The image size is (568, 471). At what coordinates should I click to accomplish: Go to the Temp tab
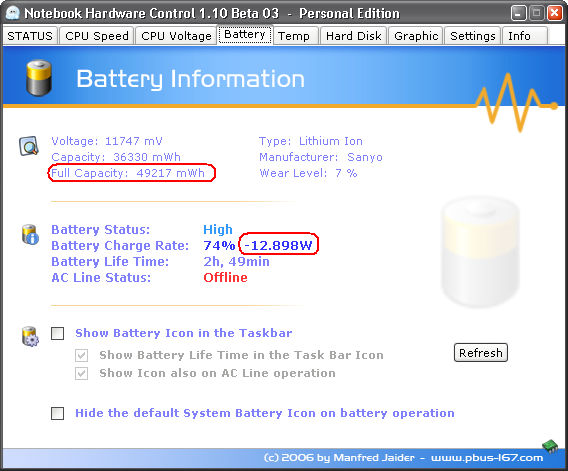(x=294, y=36)
